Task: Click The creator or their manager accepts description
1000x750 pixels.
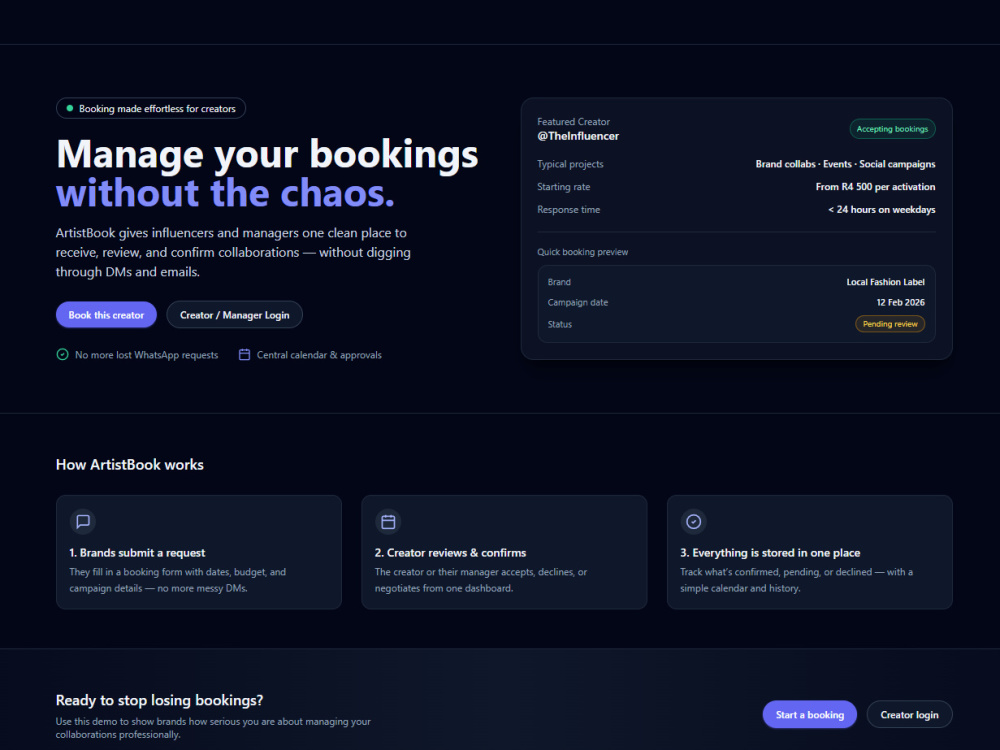Action: [x=481, y=580]
